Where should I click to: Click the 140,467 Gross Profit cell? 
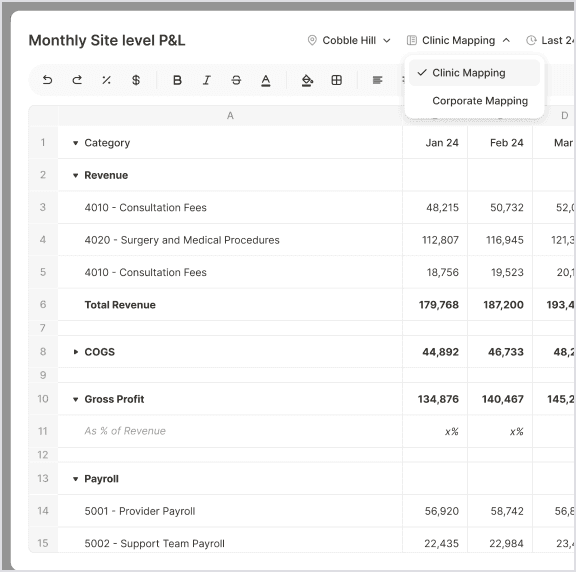500,399
